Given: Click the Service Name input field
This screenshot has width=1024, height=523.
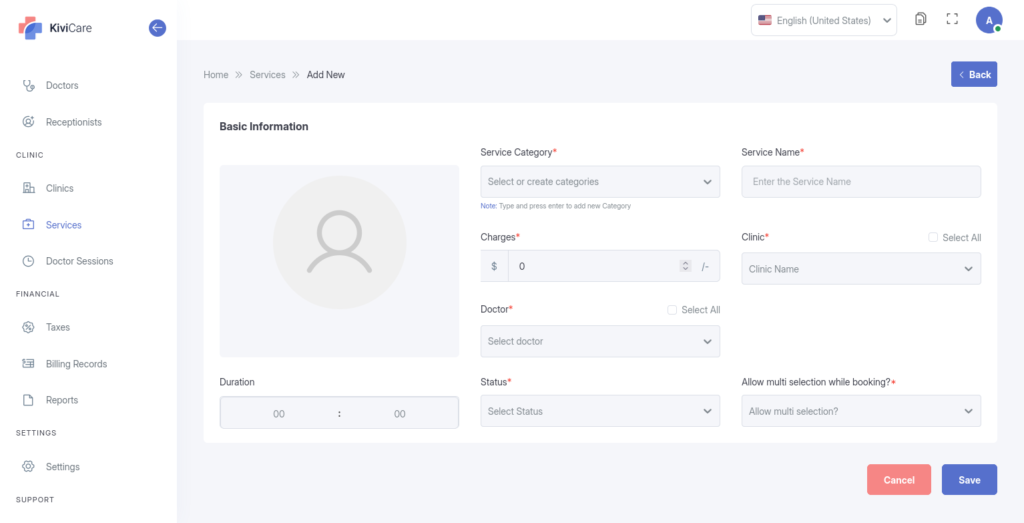Looking at the screenshot, I should click(x=860, y=182).
